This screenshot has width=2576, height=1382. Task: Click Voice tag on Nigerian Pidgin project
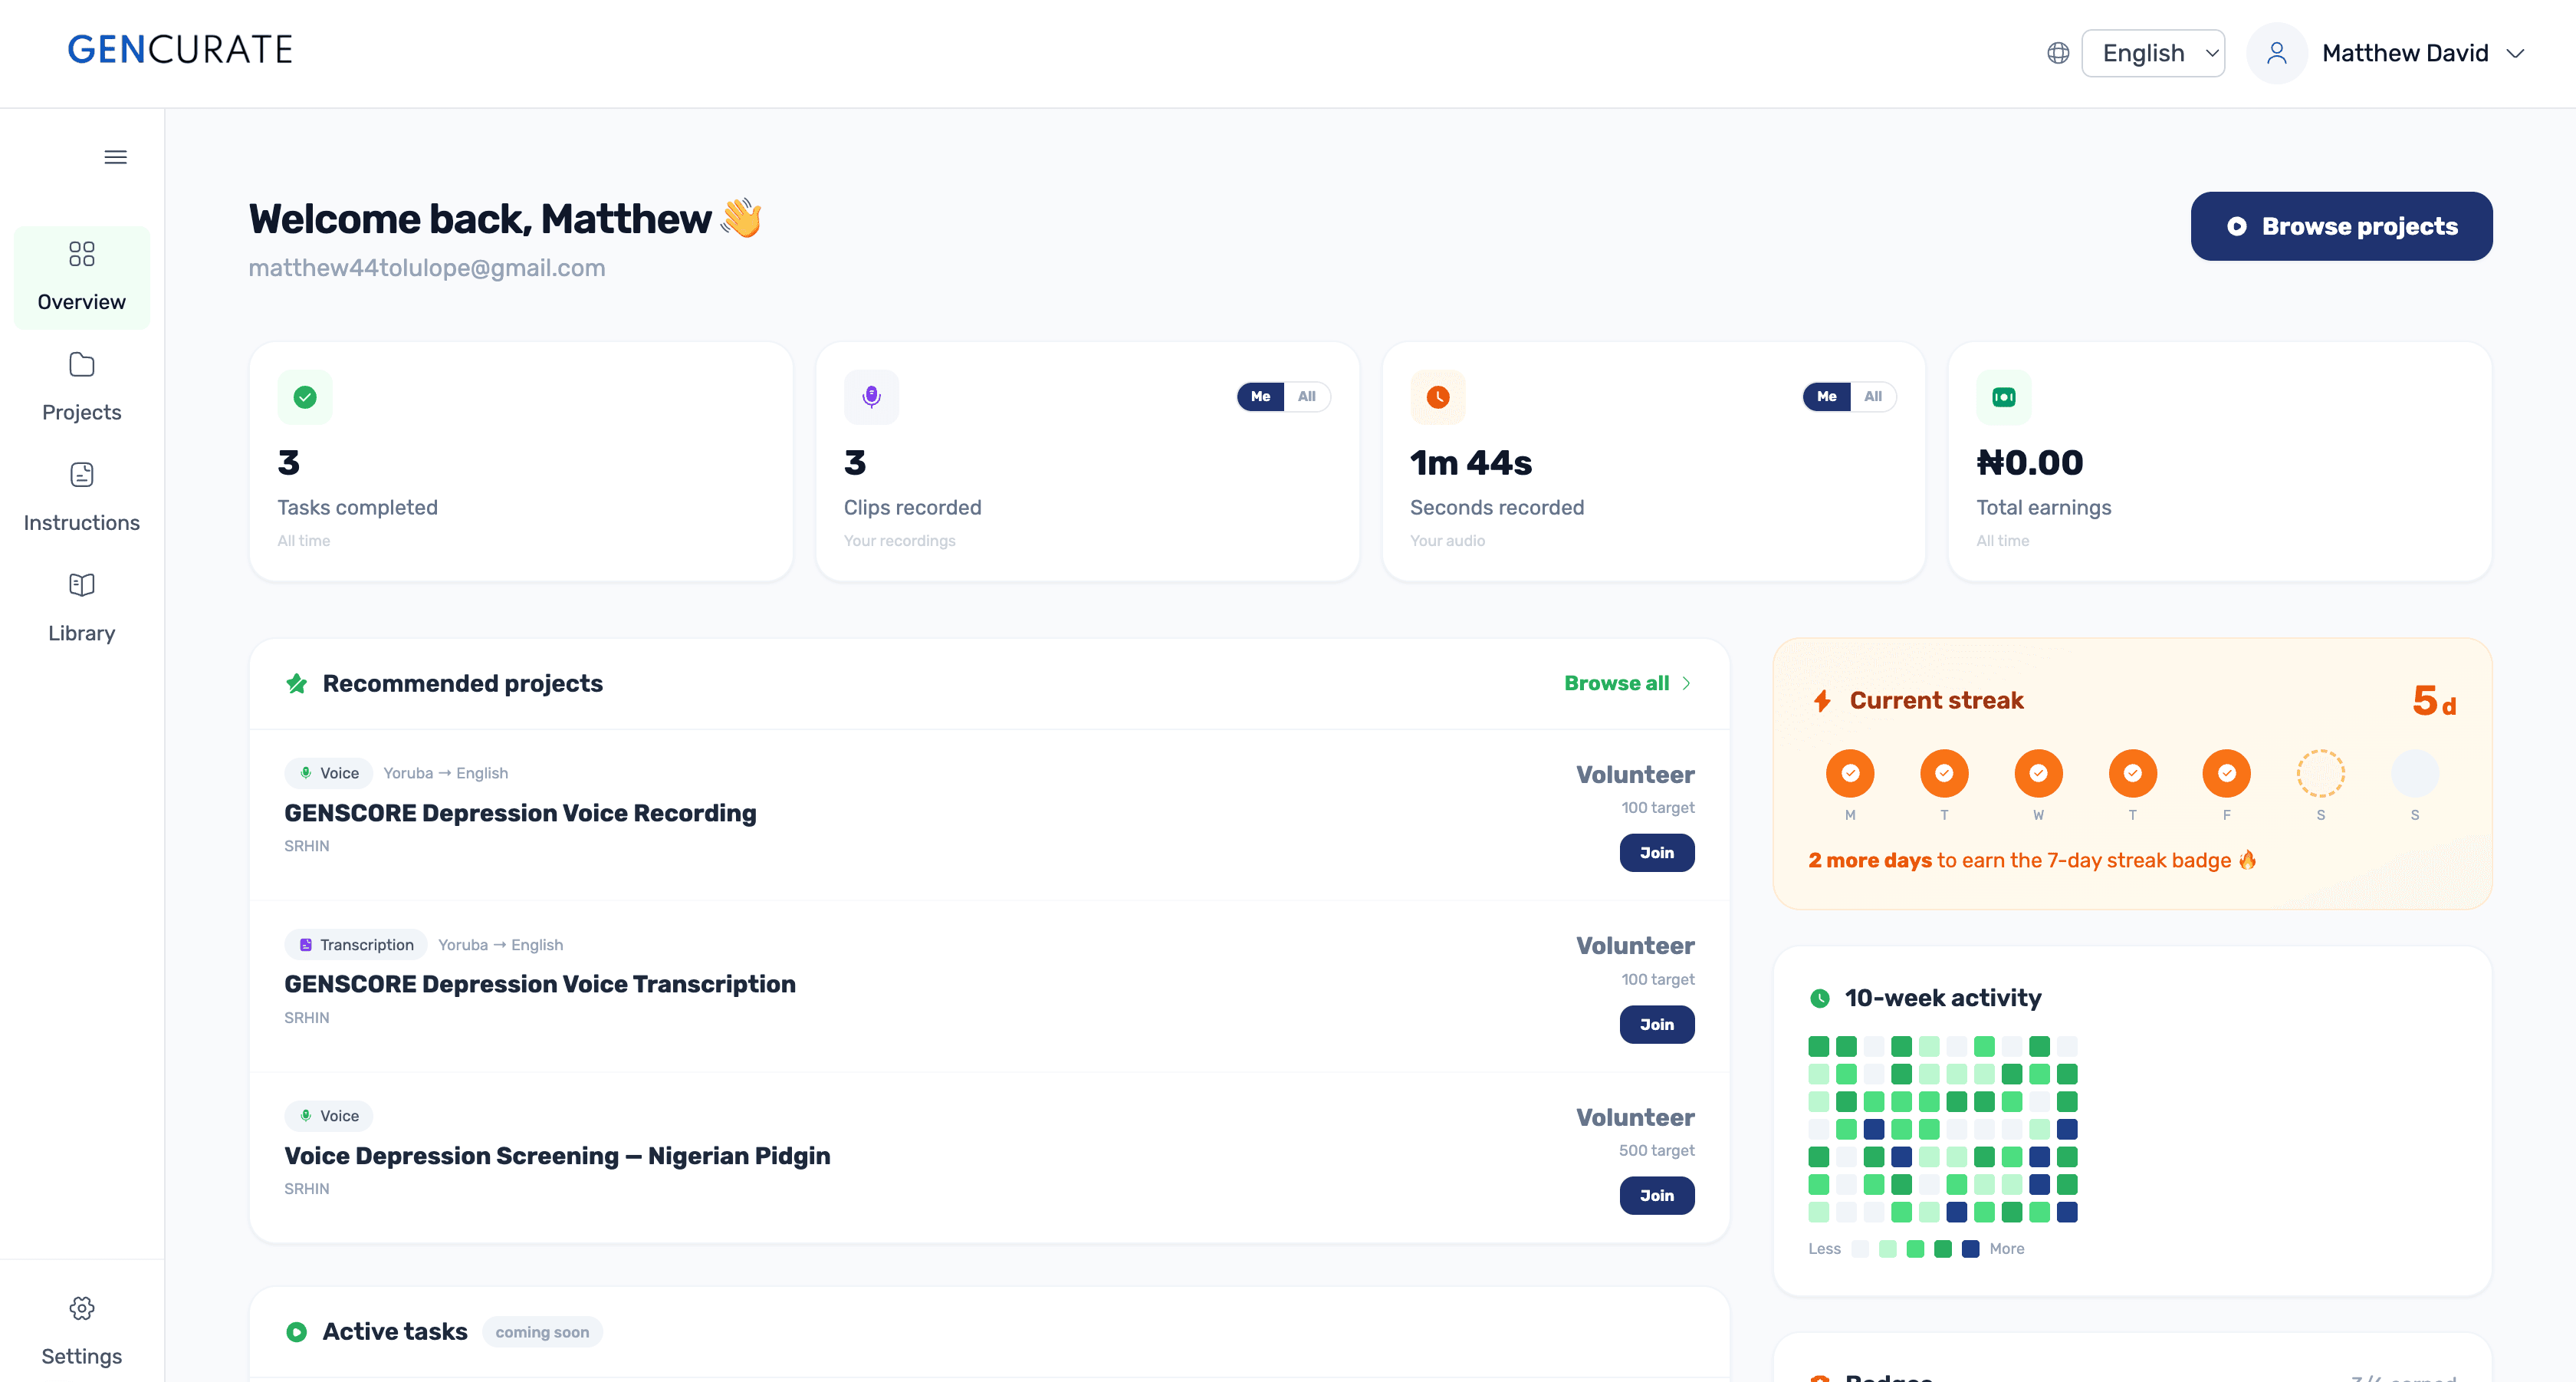[x=329, y=1116]
